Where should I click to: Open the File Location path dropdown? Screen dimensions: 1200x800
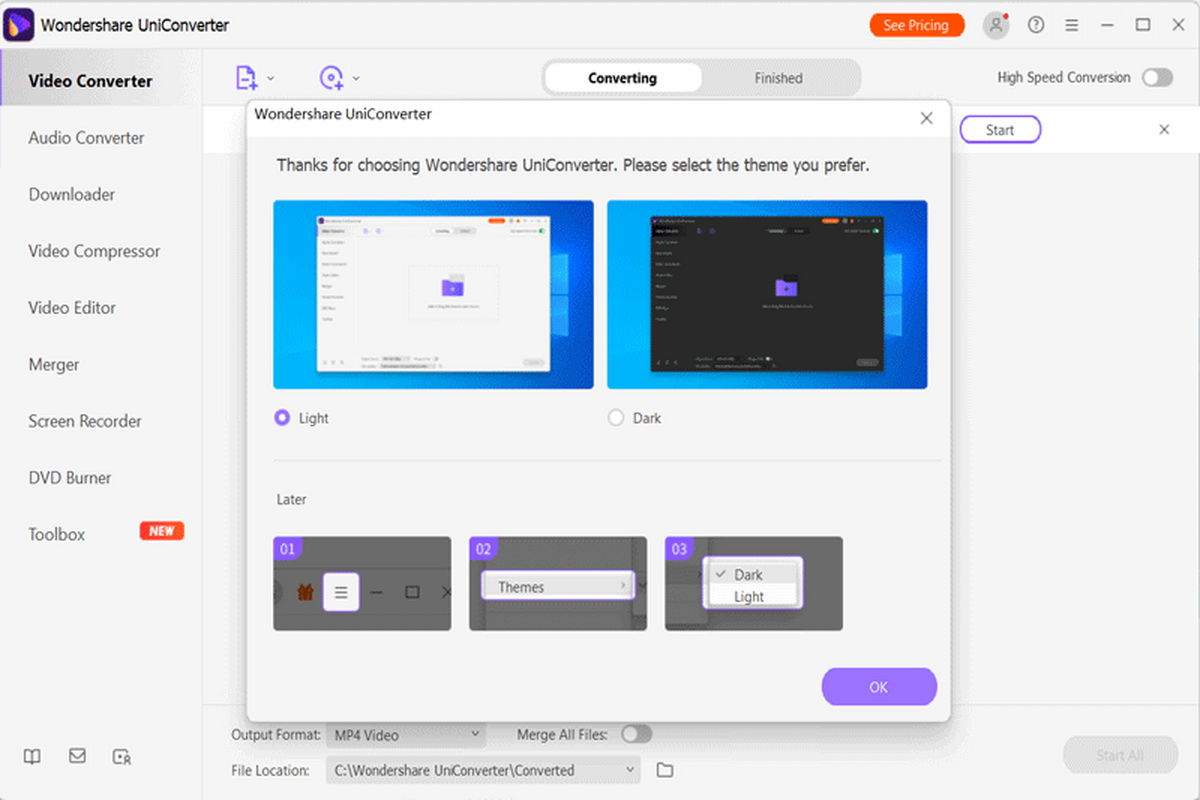point(482,770)
